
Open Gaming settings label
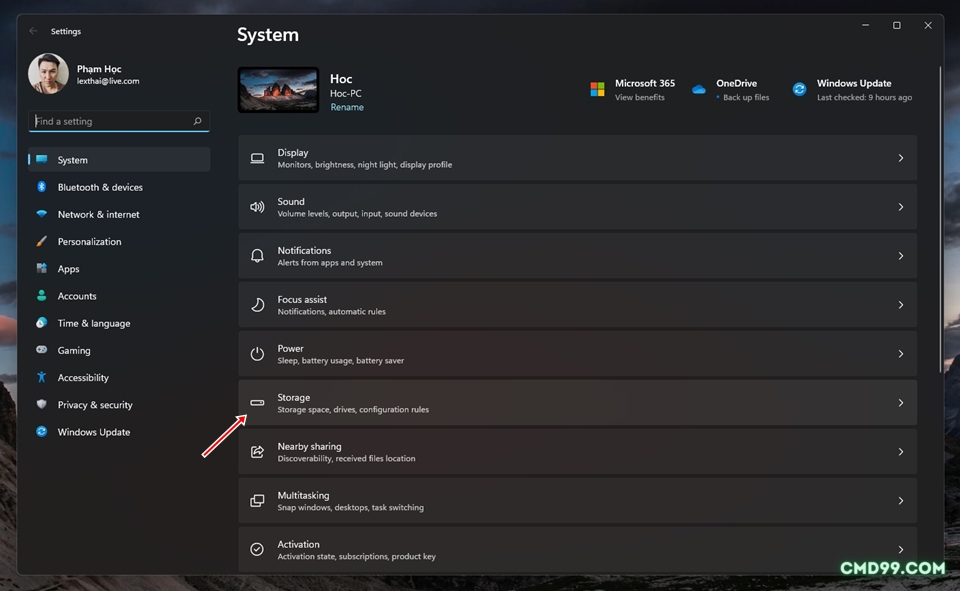(x=74, y=350)
